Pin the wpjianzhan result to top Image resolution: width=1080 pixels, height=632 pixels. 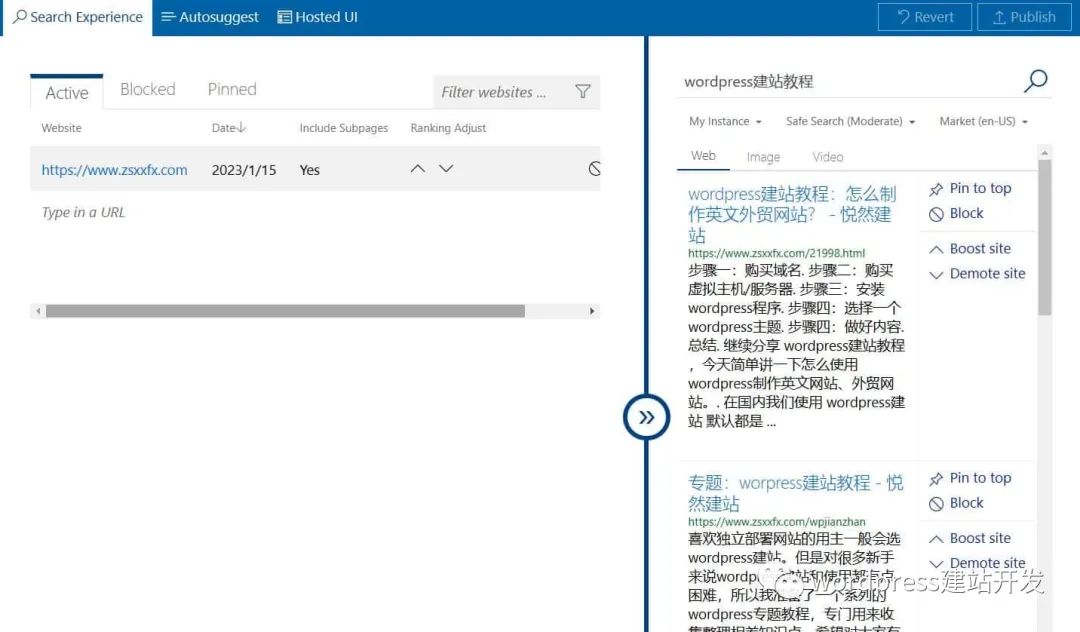(970, 478)
